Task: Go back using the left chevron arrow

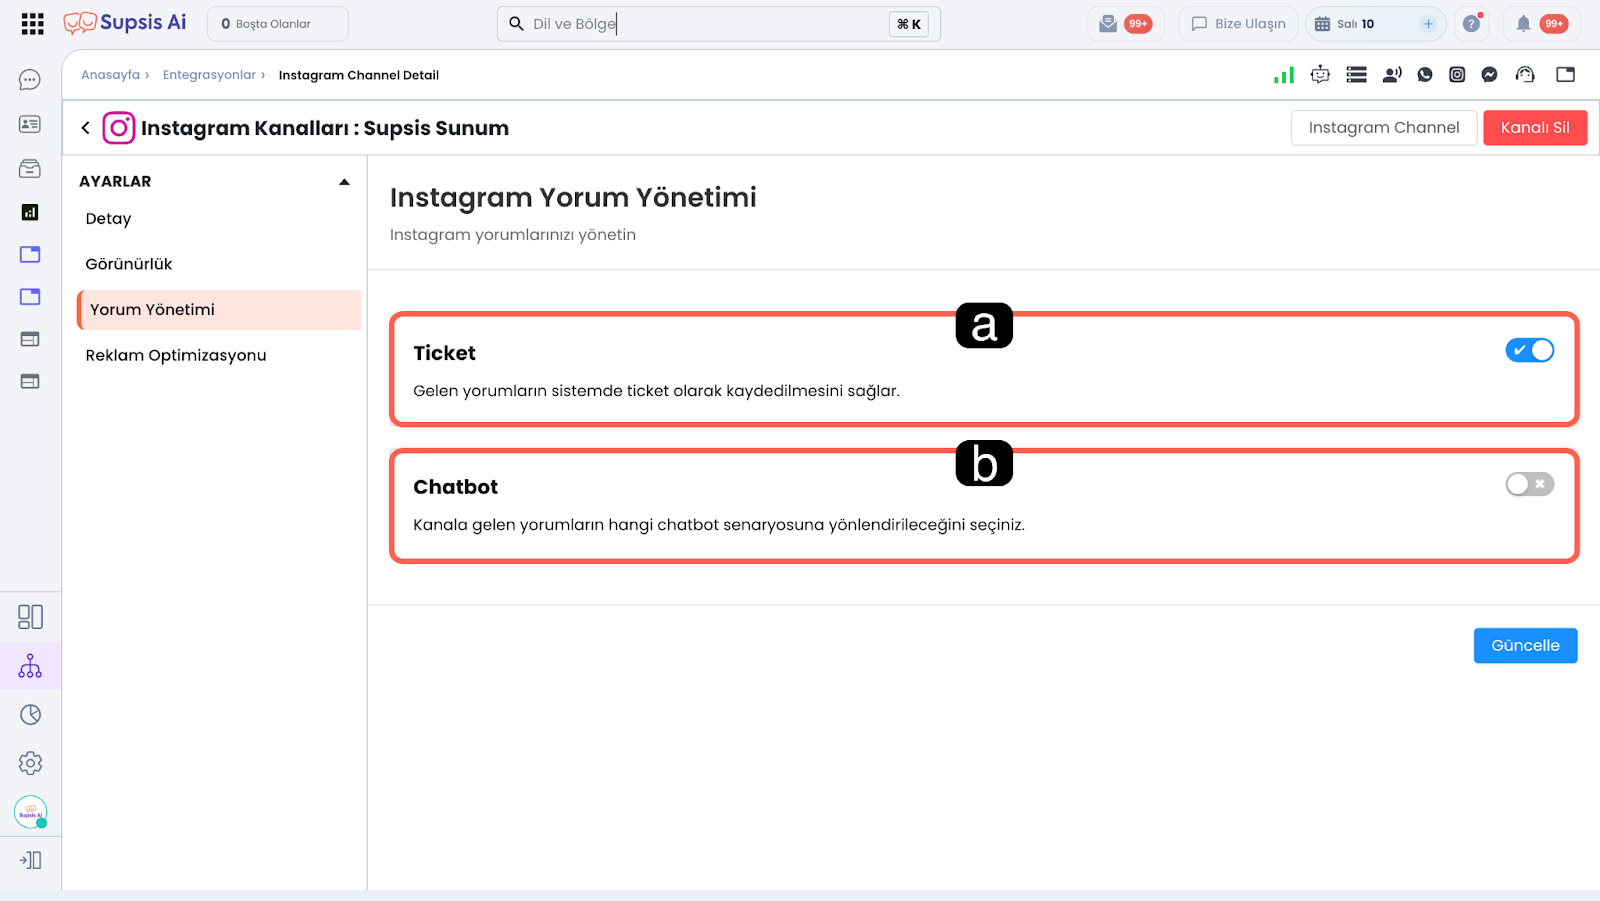Action: click(86, 128)
